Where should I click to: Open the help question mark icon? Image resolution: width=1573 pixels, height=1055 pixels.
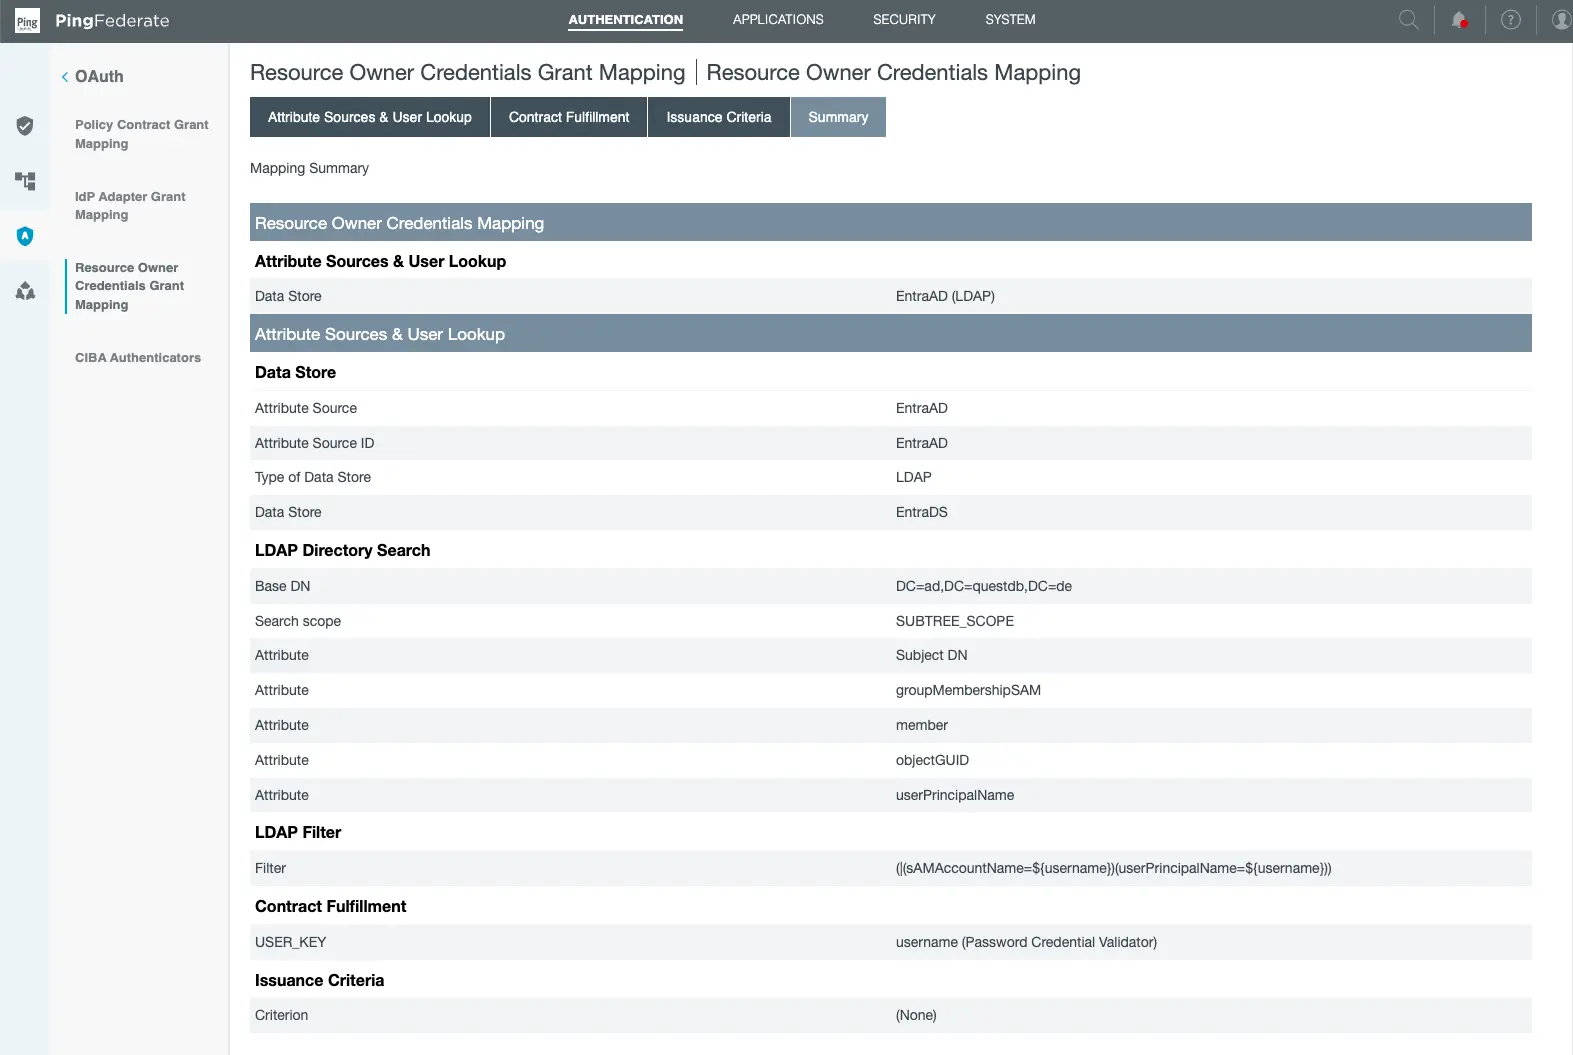tap(1511, 20)
